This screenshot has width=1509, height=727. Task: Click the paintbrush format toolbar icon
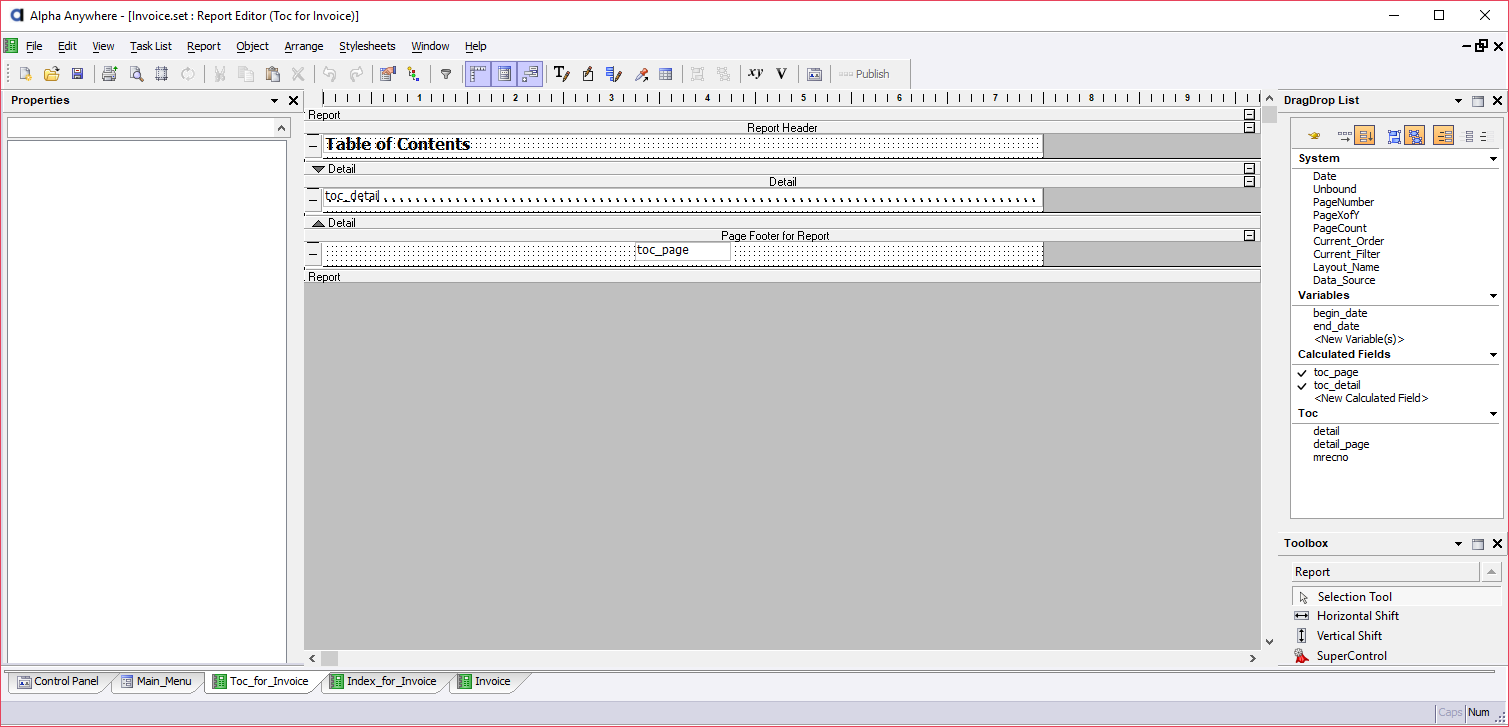614,74
